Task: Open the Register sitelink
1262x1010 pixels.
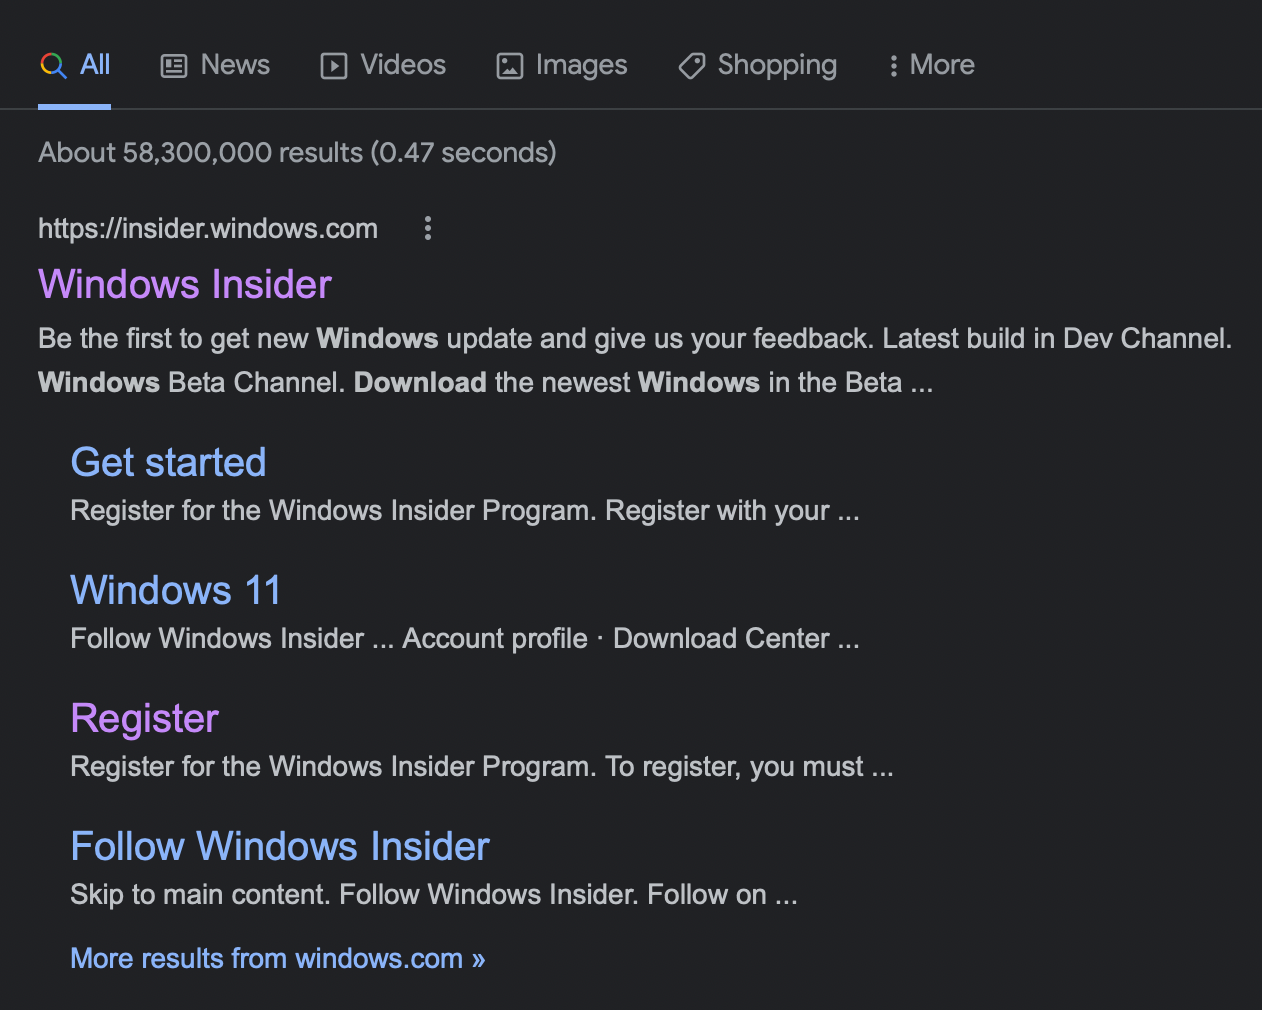Action: [x=145, y=719]
